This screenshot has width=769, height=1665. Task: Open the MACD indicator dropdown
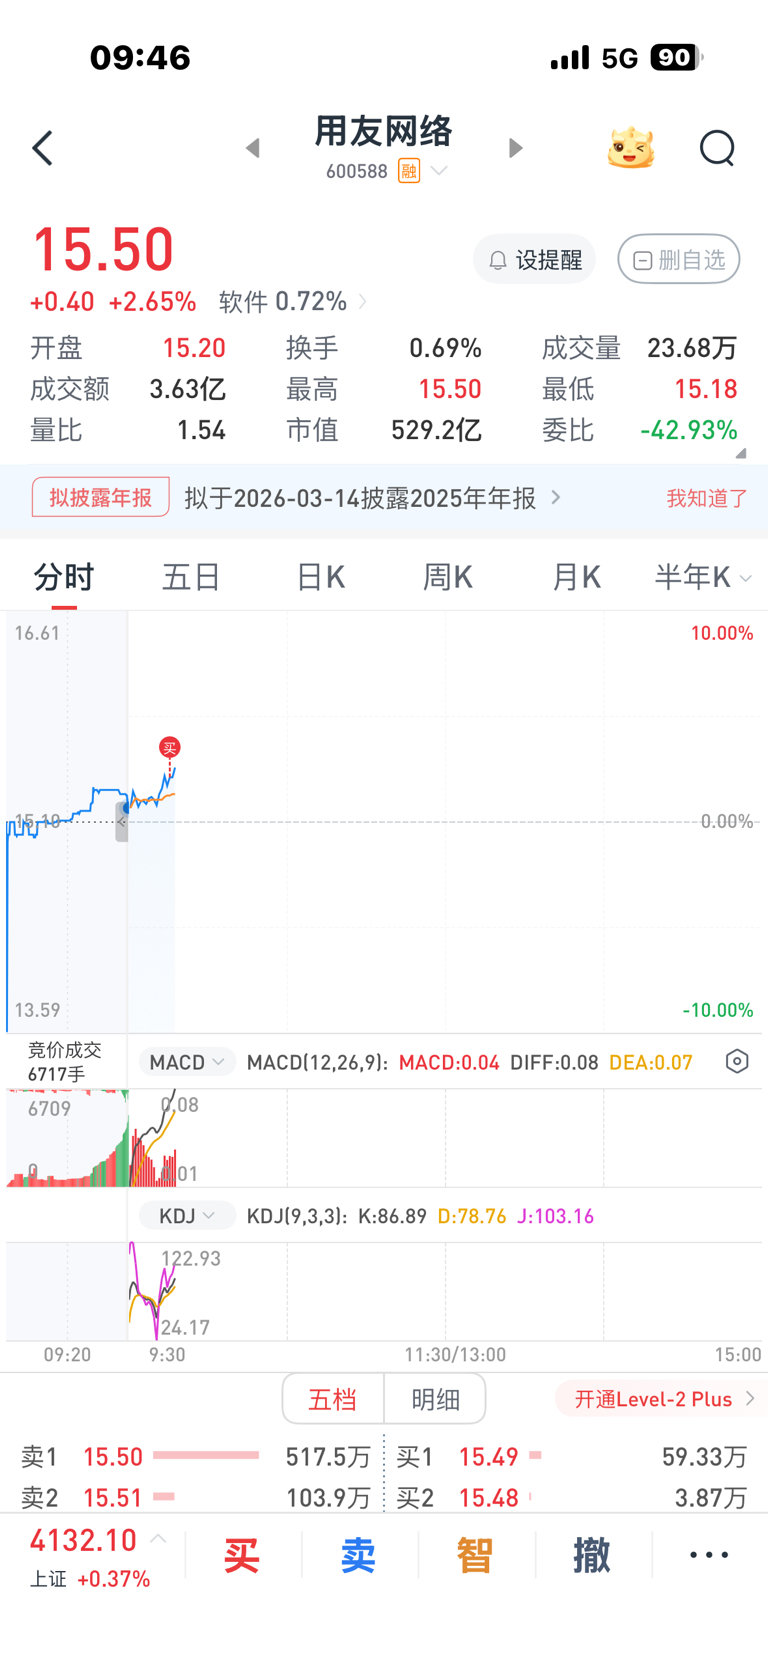coord(187,1062)
